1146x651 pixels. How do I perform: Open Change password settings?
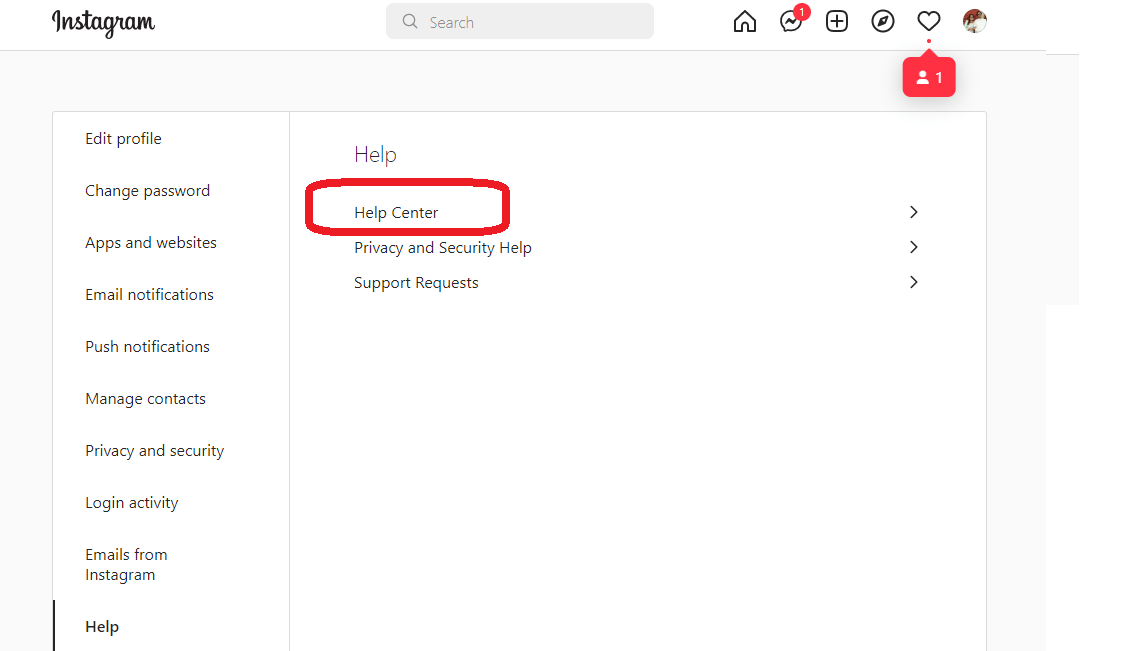coord(148,191)
